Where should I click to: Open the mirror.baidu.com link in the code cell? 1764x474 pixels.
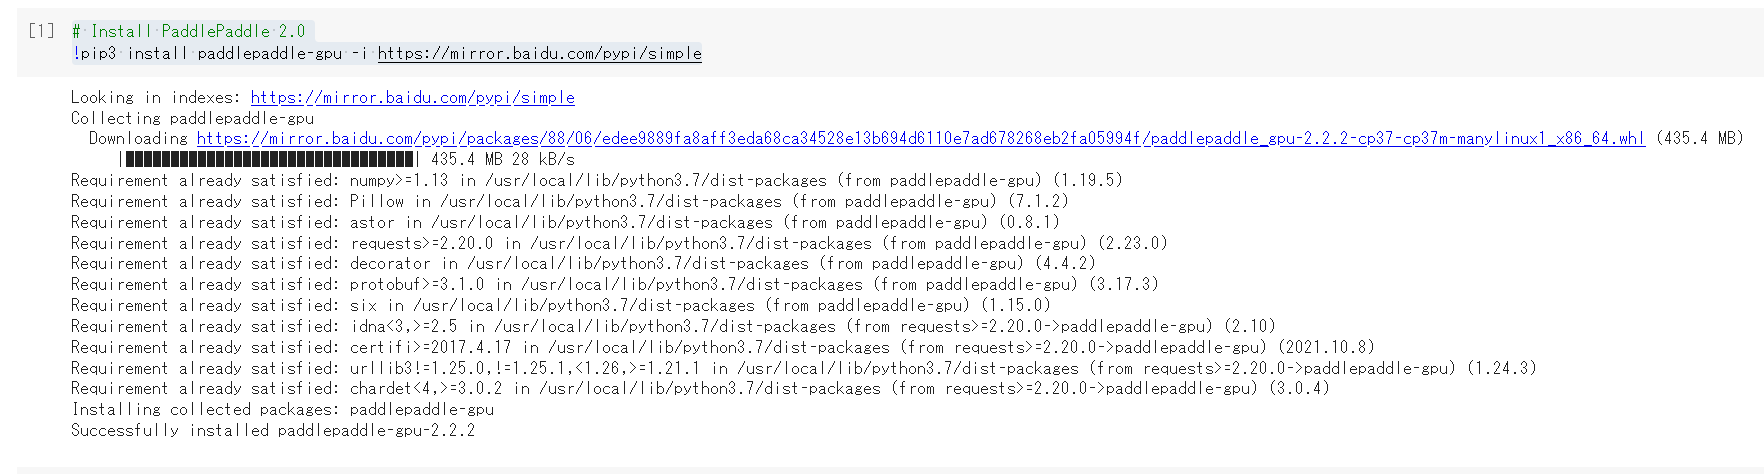pos(540,54)
